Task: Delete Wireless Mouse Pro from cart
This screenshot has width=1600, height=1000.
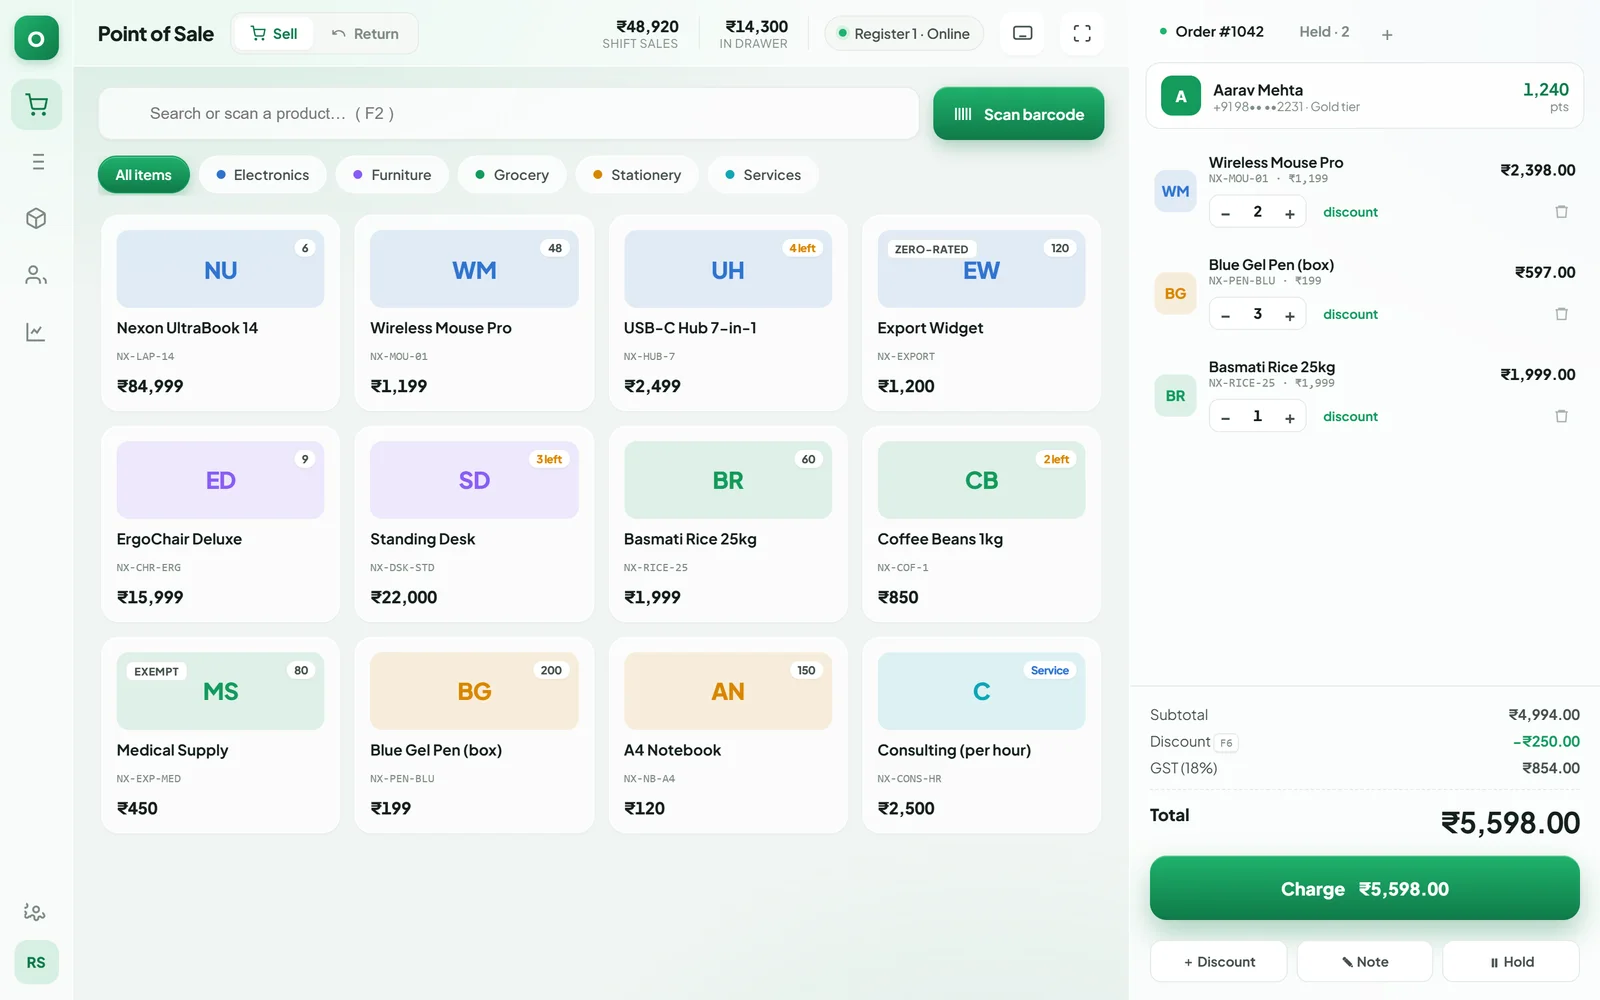Action: 1561,212
